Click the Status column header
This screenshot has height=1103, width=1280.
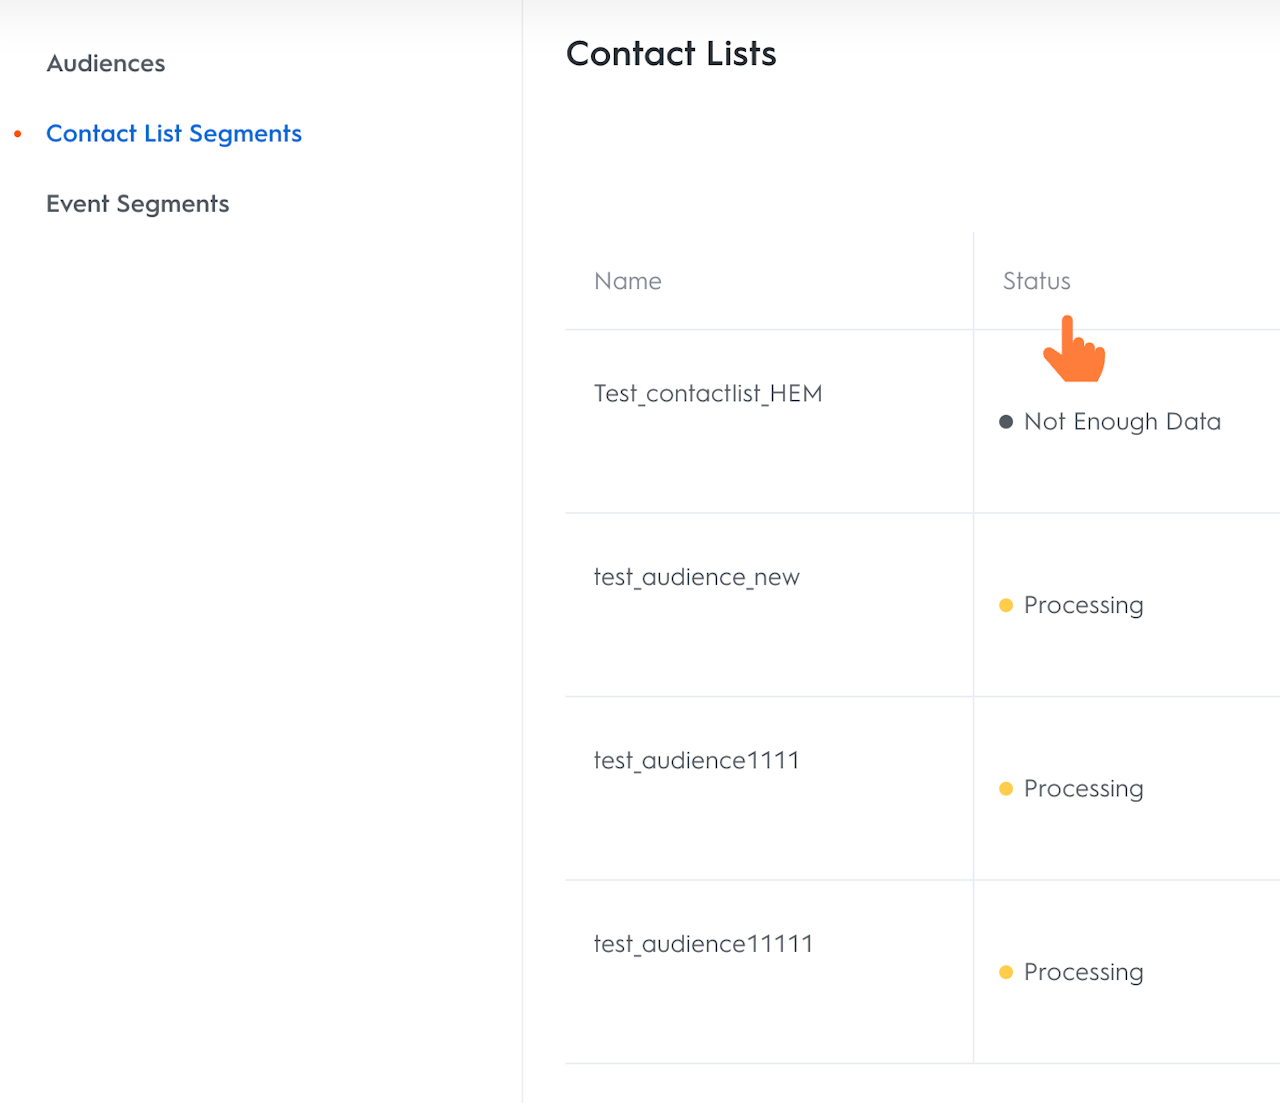[x=1037, y=281]
